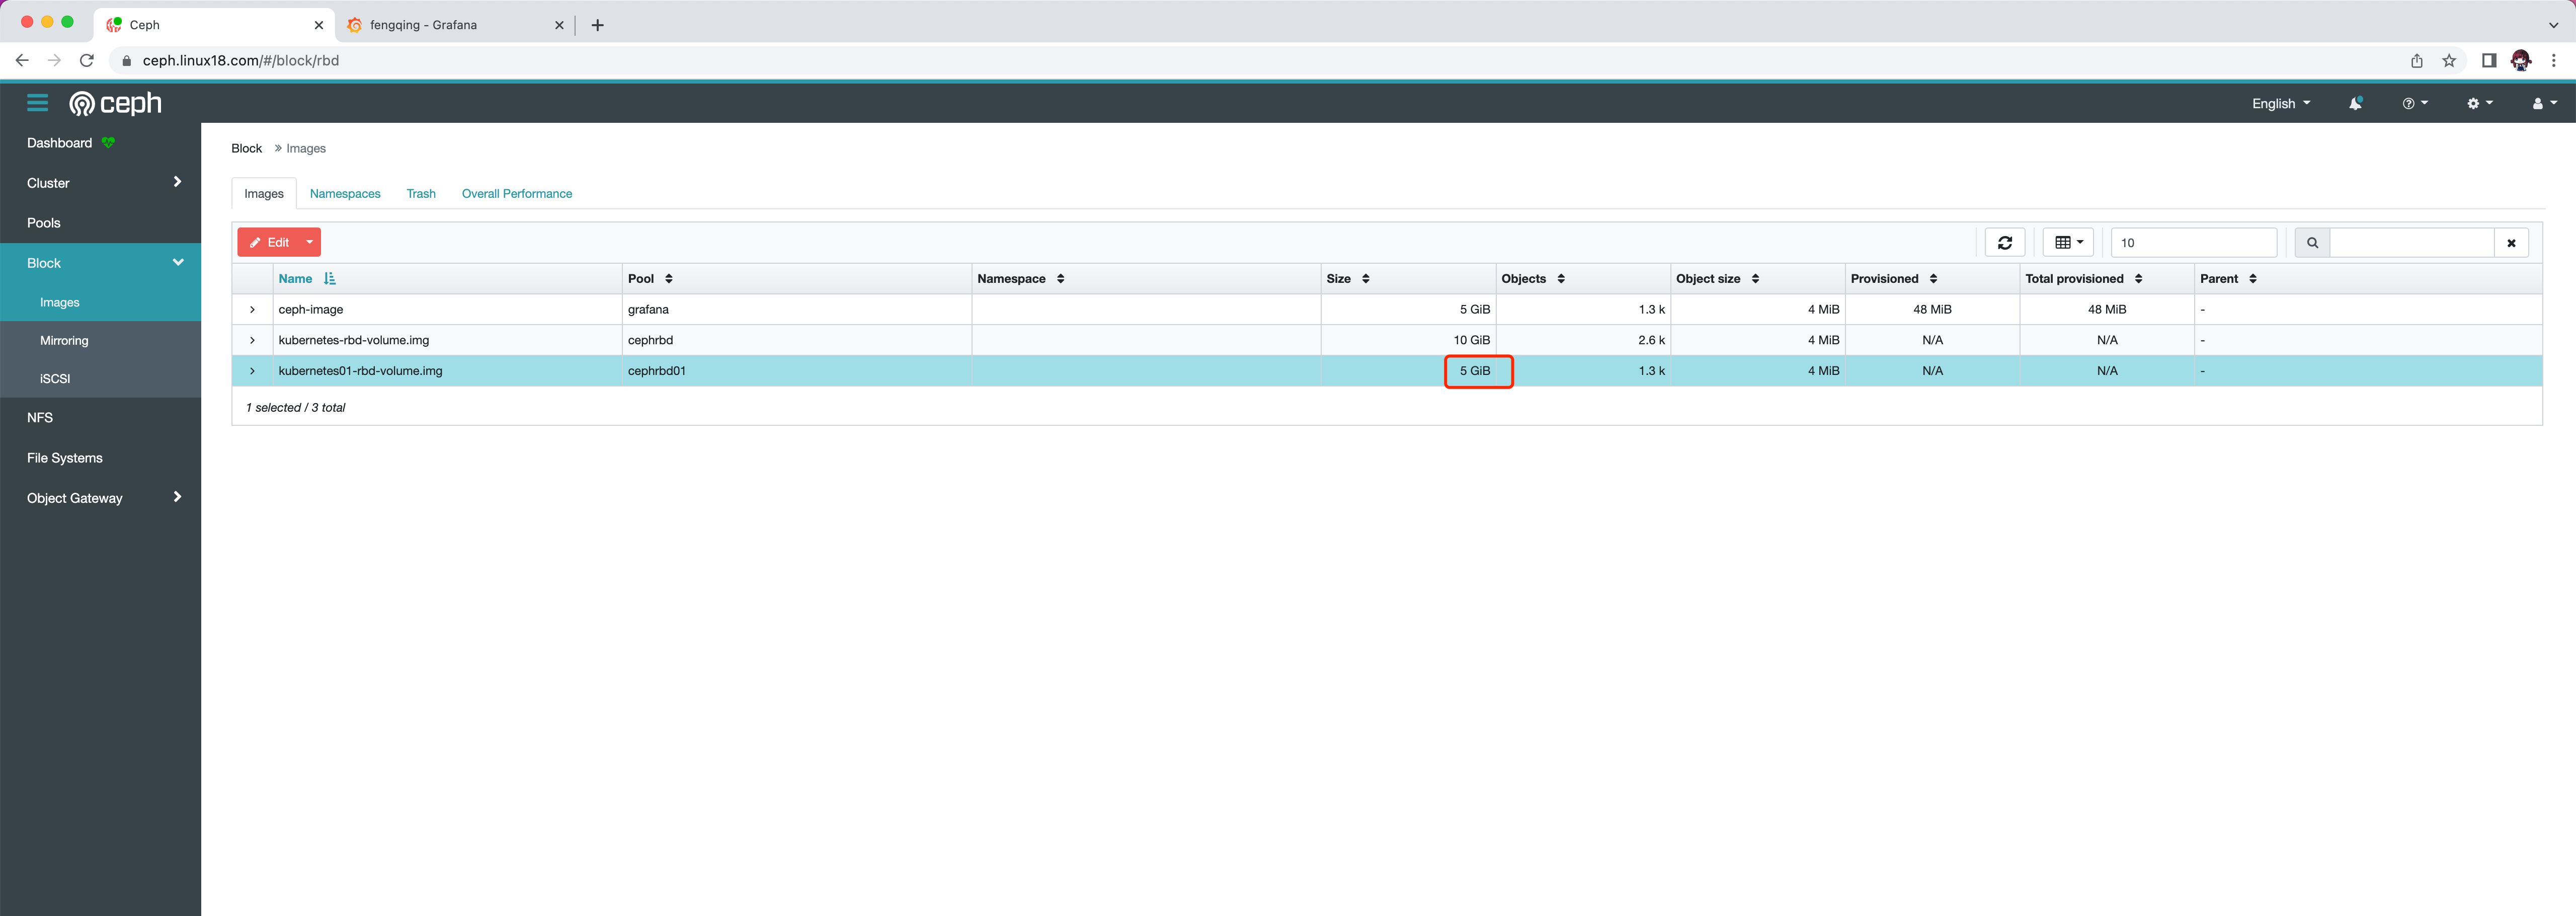Click the Ceph logo
The width and height of the screenshot is (2576, 916).
point(115,103)
